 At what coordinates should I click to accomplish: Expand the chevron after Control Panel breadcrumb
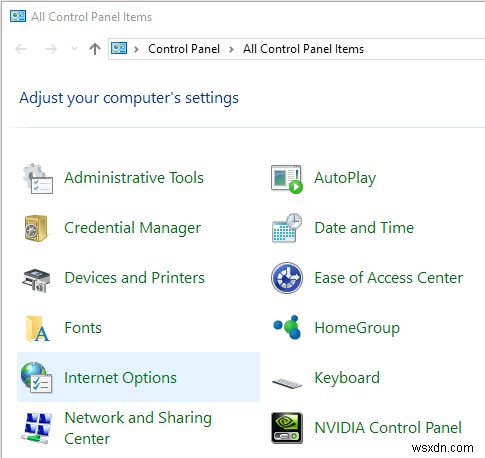231,49
